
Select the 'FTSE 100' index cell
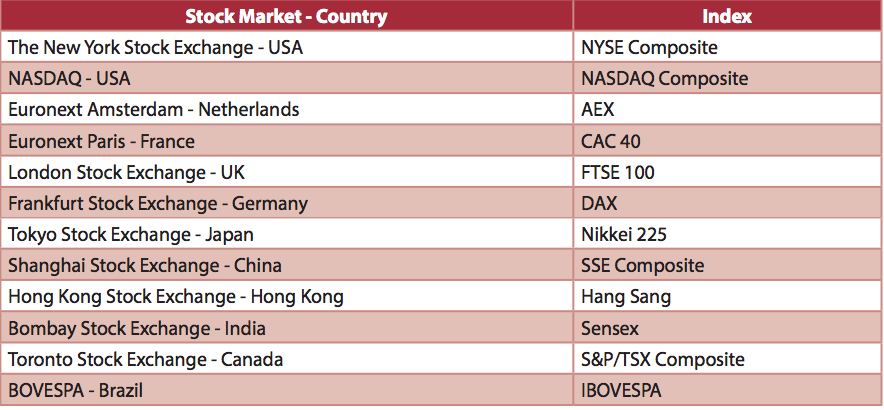pos(617,172)
